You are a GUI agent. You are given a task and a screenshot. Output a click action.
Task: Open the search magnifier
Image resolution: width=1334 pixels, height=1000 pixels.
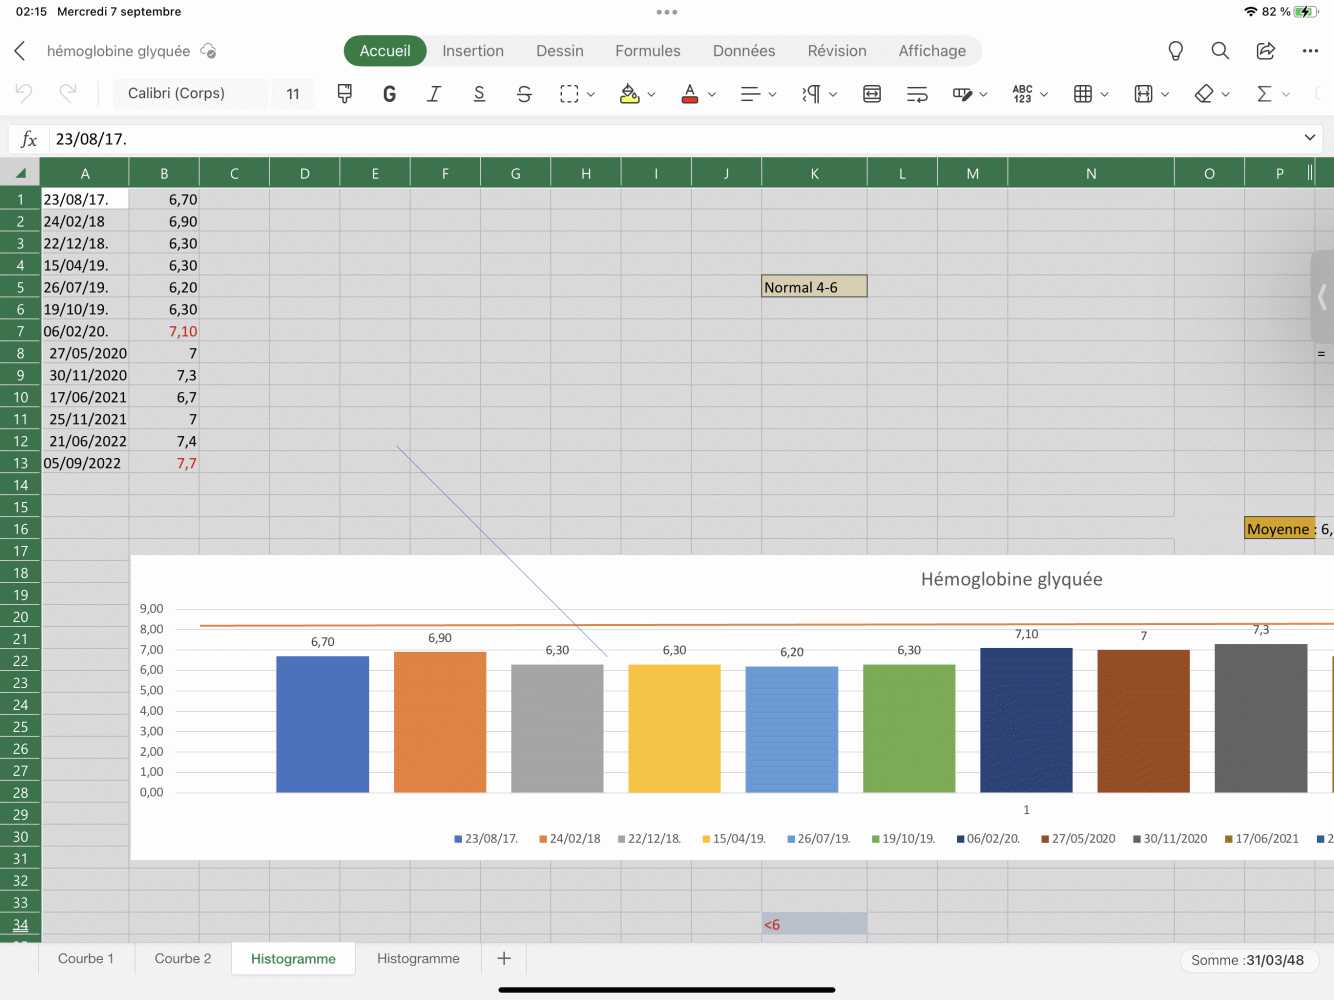tap(1220, 51)
